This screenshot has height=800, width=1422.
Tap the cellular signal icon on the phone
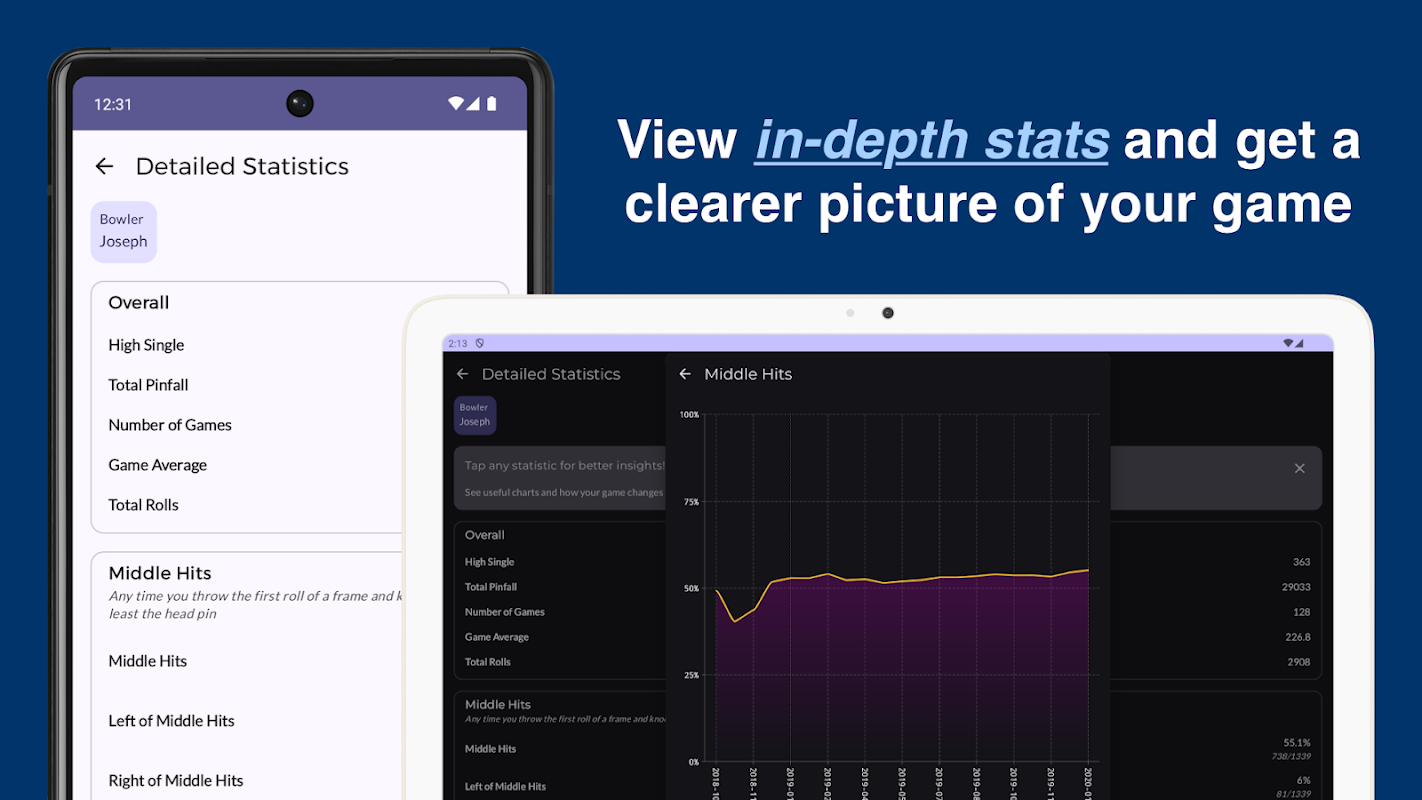click(474, 103)
